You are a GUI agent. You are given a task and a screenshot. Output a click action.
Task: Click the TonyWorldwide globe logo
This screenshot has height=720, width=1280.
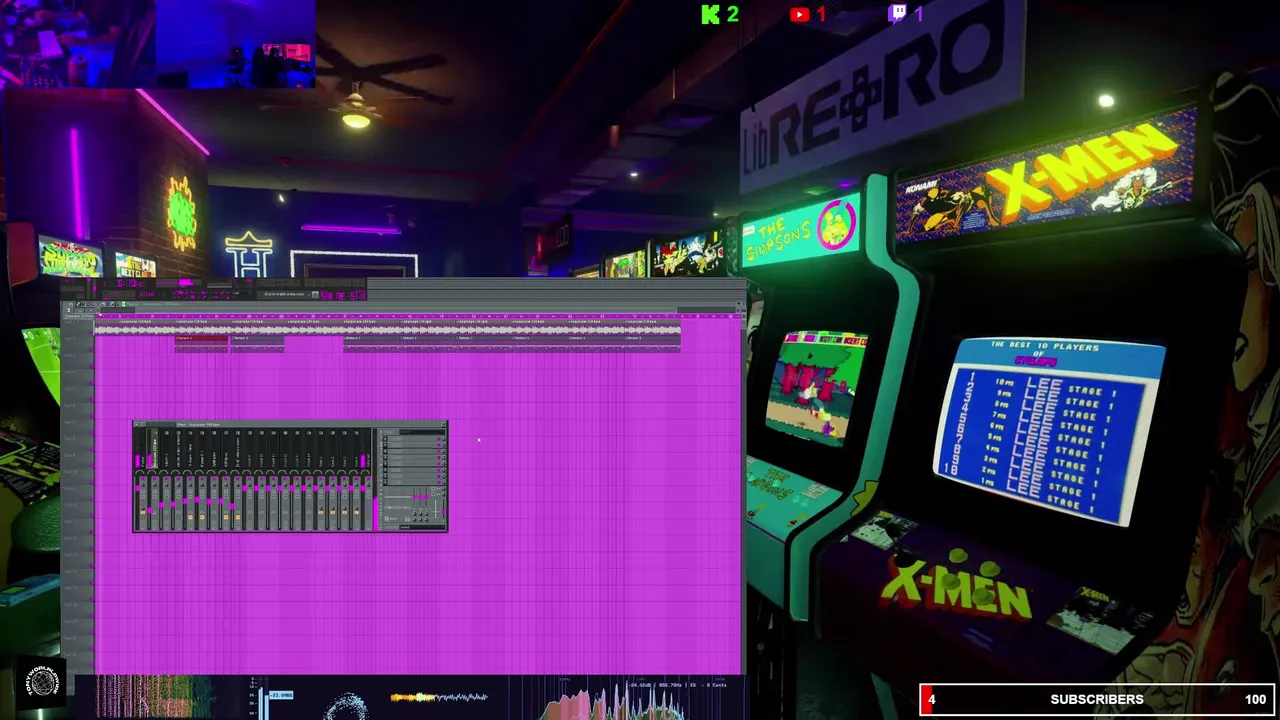(42, 683)
